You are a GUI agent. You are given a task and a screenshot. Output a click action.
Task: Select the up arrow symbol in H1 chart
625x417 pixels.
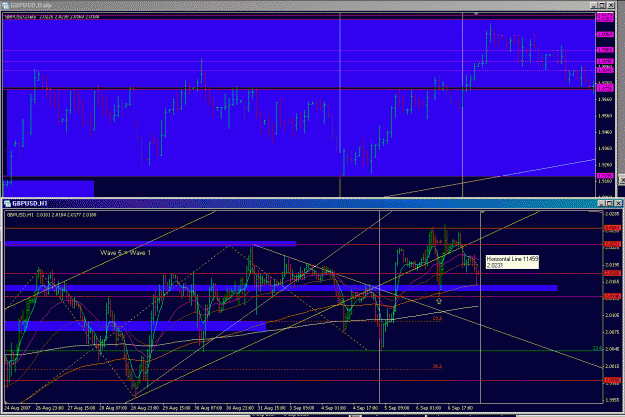(x=439, y=301)
